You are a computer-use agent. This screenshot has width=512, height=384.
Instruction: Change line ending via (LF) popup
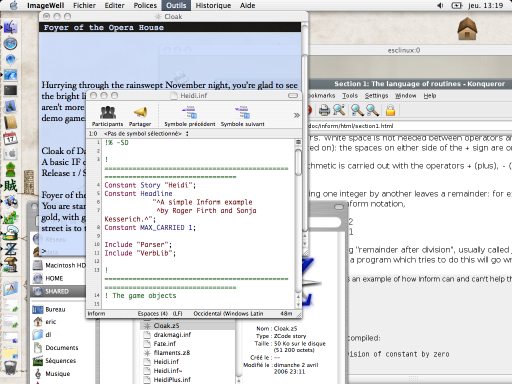tap(177, 314)
